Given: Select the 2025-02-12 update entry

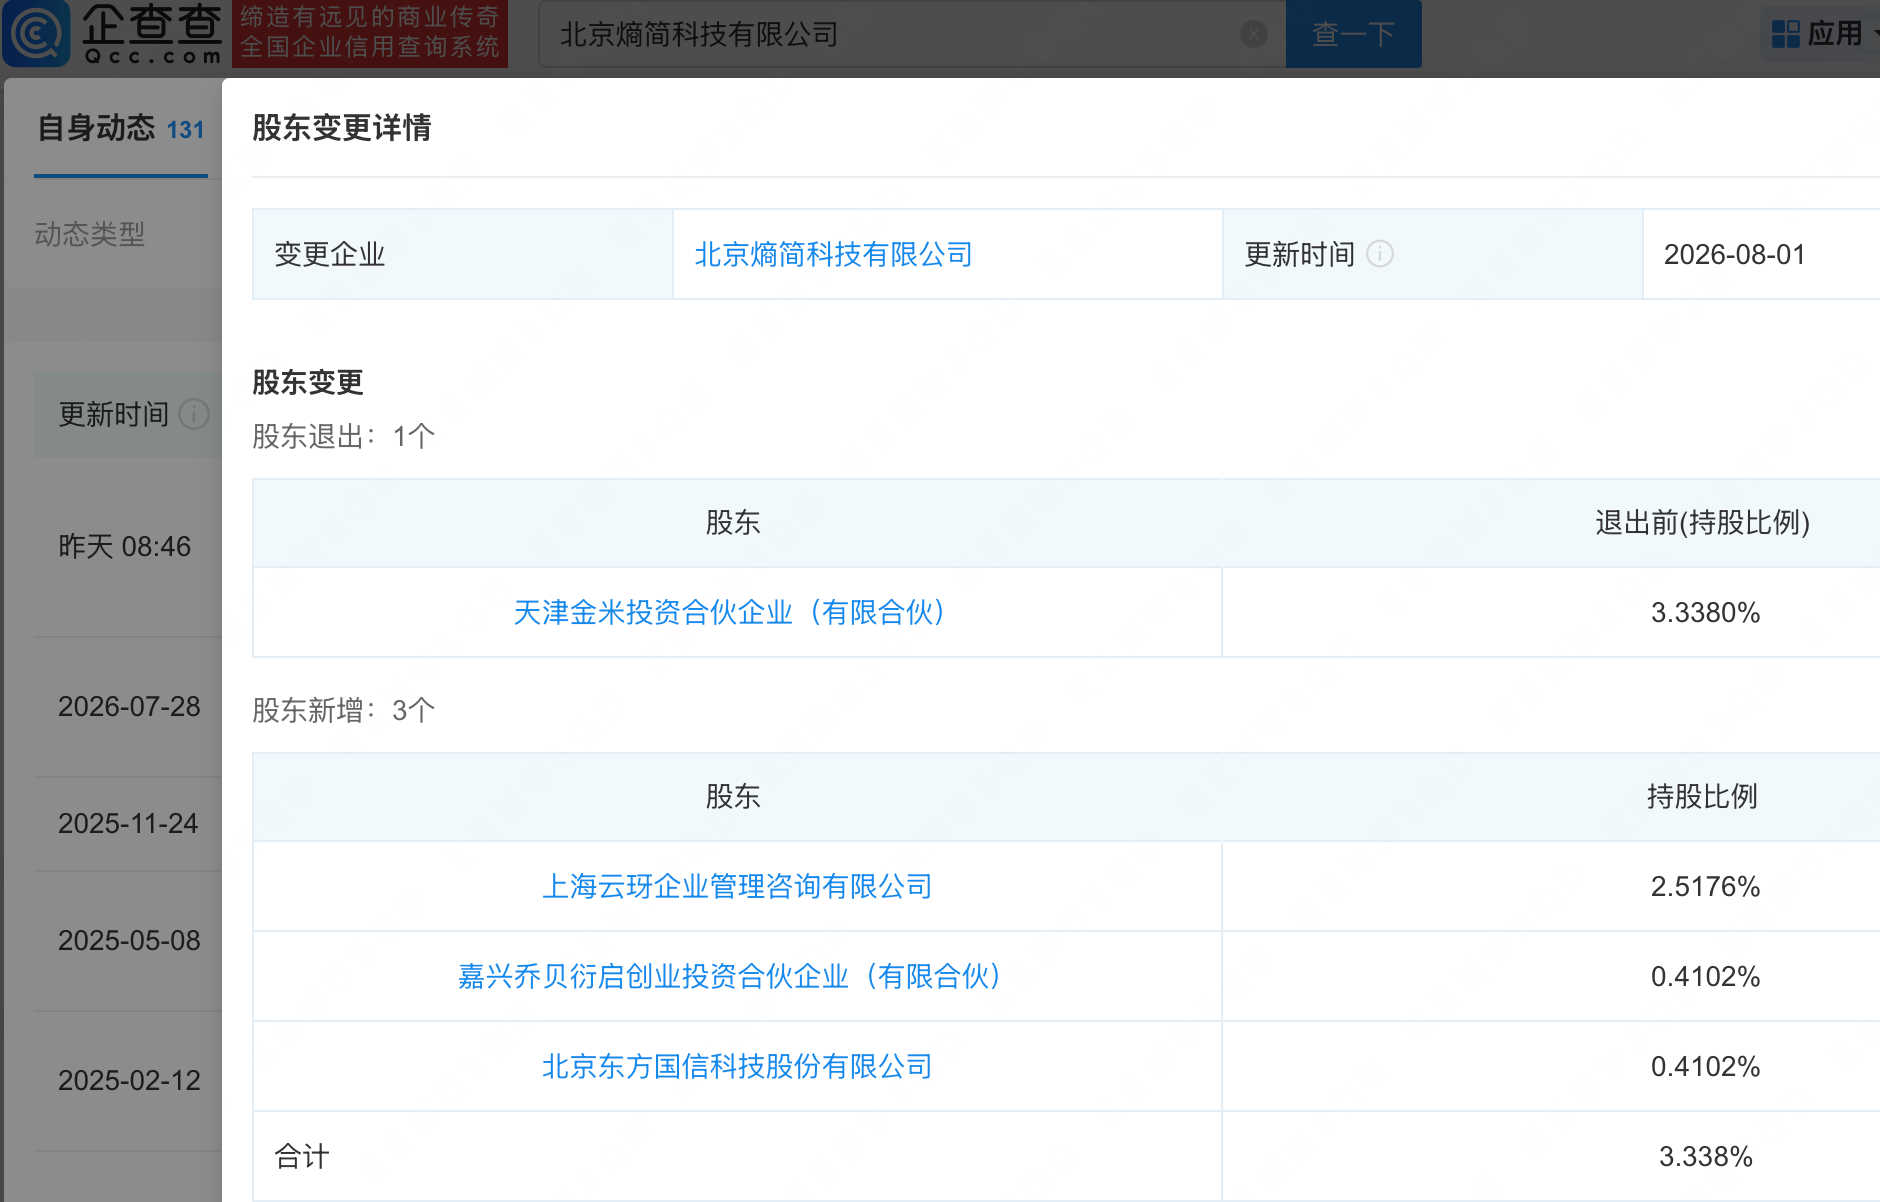Looking at the screenshot, I should [129, 1080].
